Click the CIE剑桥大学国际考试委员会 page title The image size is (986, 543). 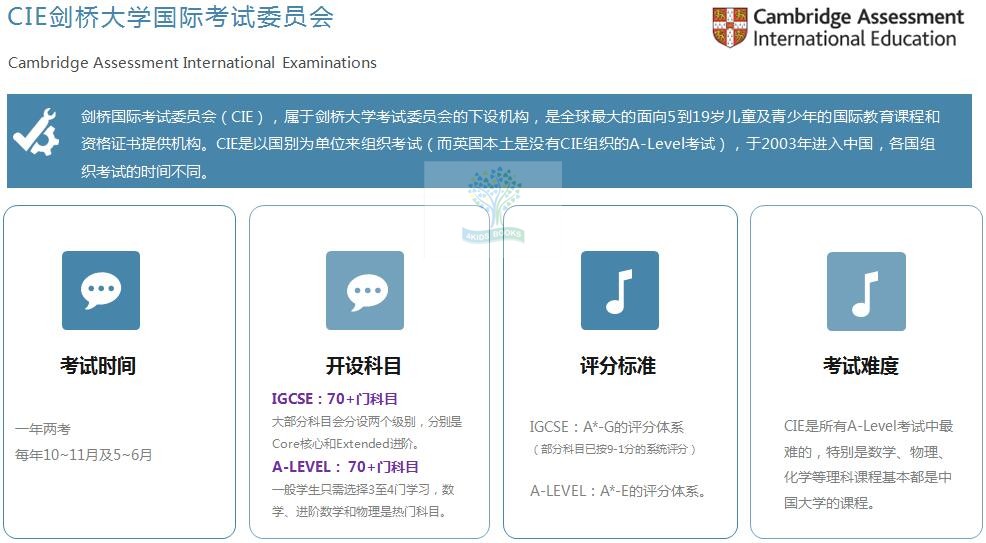(170, 16)
